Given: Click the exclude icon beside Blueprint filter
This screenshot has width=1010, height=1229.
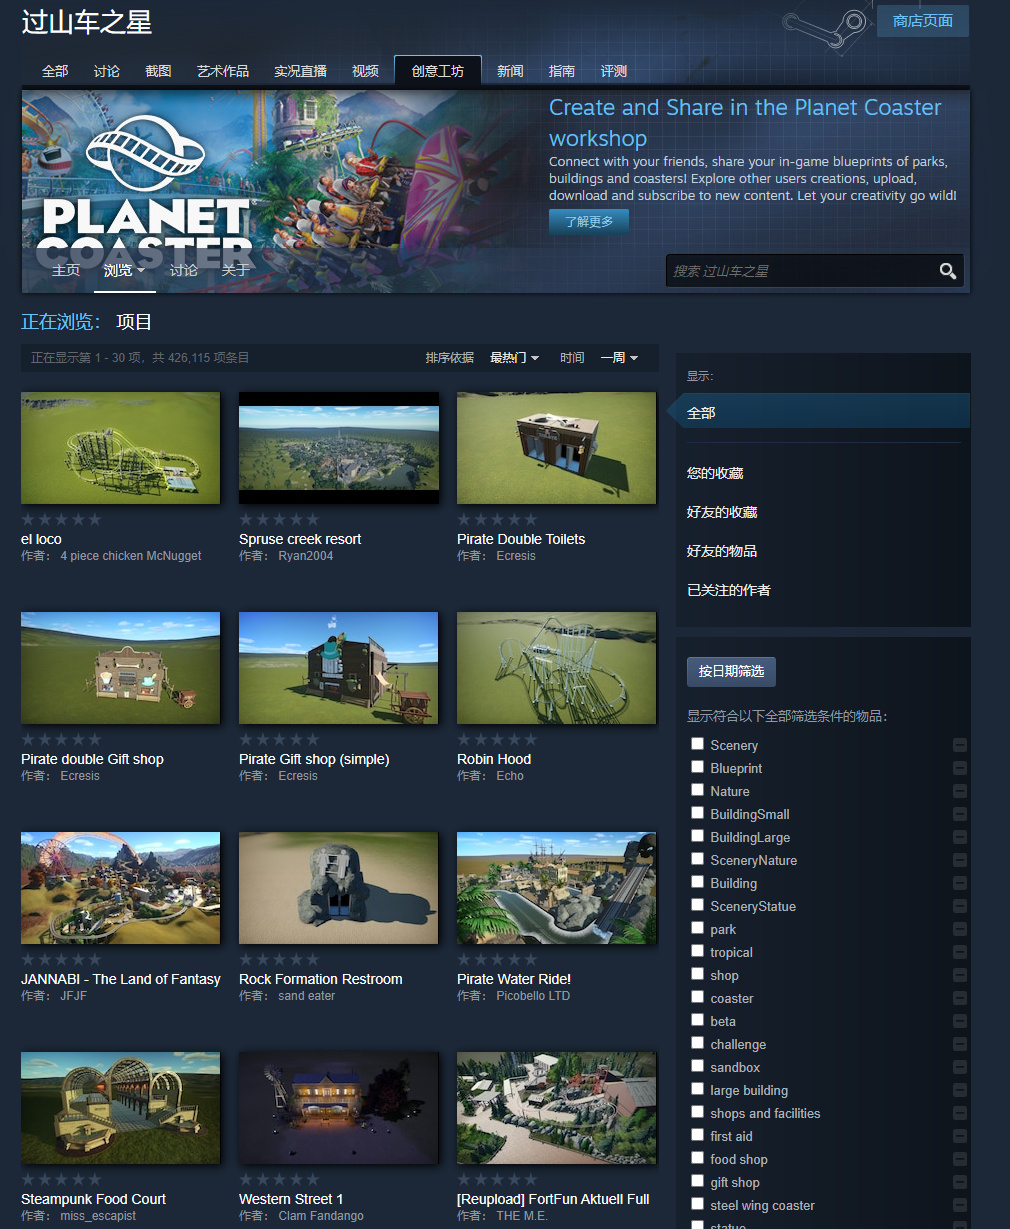Looking at the screenshot, I should click(x=960, y=768).
